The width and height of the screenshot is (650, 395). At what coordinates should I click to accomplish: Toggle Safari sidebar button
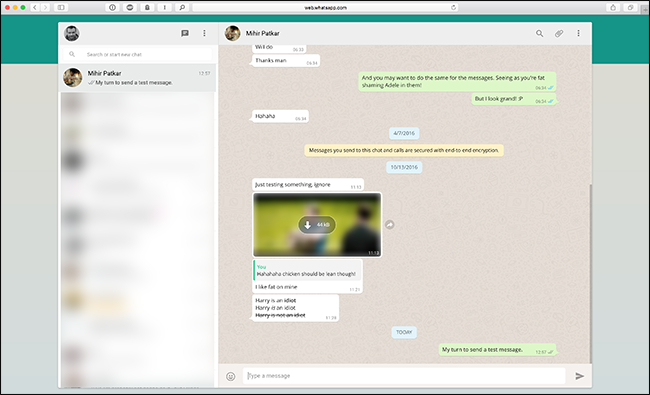coord(61,7)
